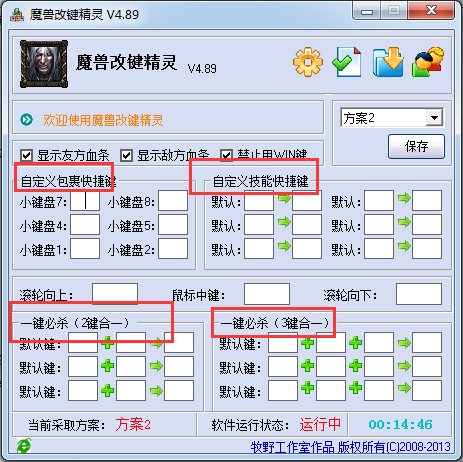Click the 软件运行状态 label

coord(250,425)
